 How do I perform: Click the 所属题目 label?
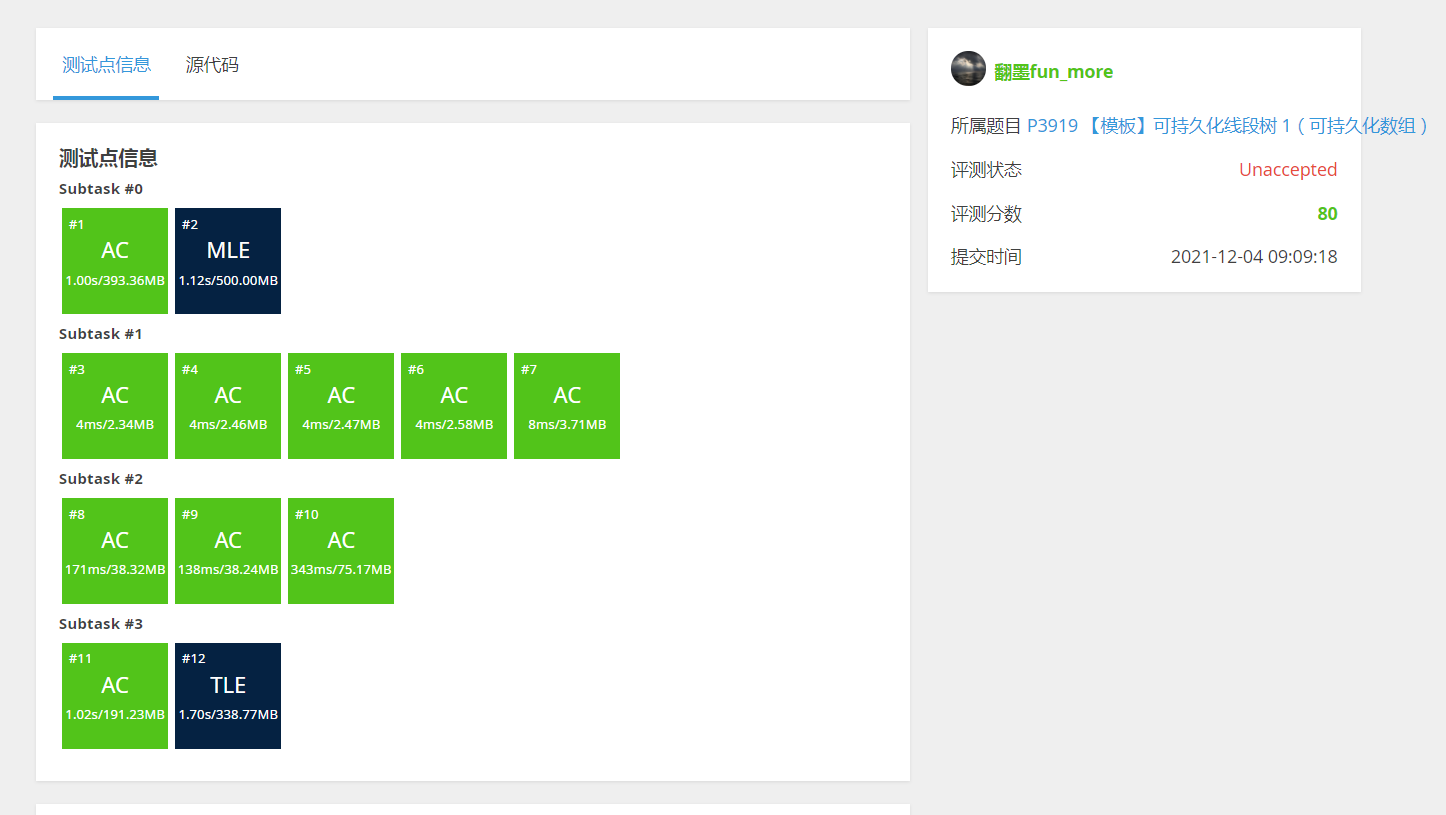(986, 126)
